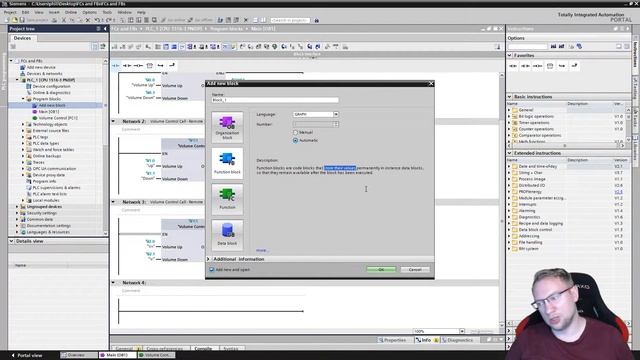
Task: Insert normally open contact from editor toolbar
Action: [116, 65]
